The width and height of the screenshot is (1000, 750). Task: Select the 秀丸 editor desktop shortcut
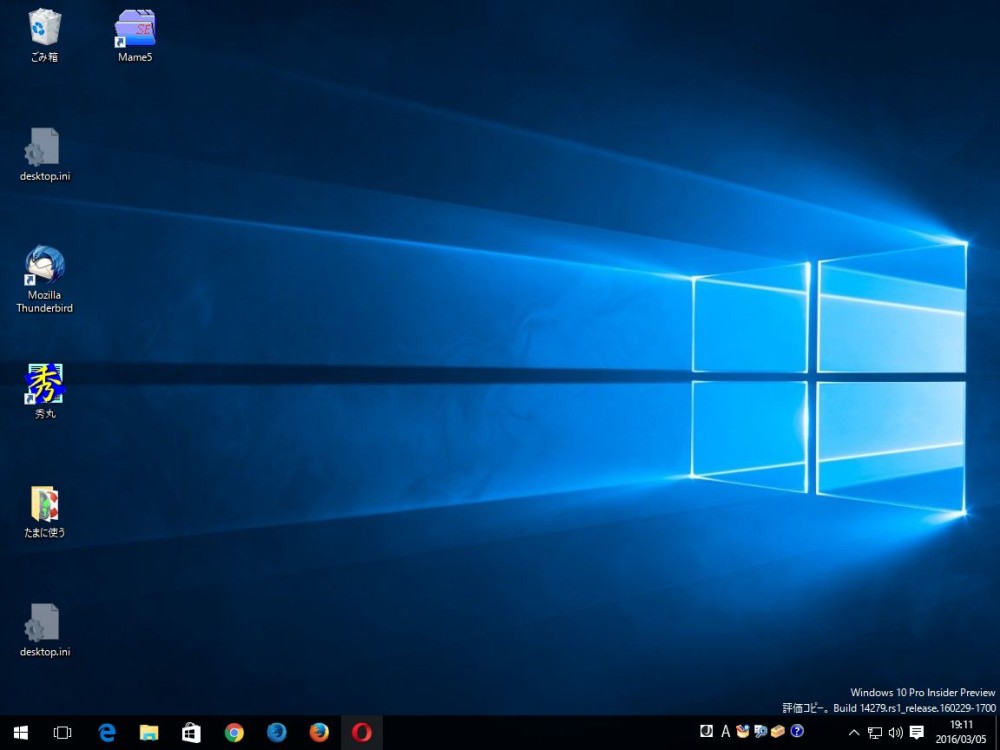click(44, 385)
